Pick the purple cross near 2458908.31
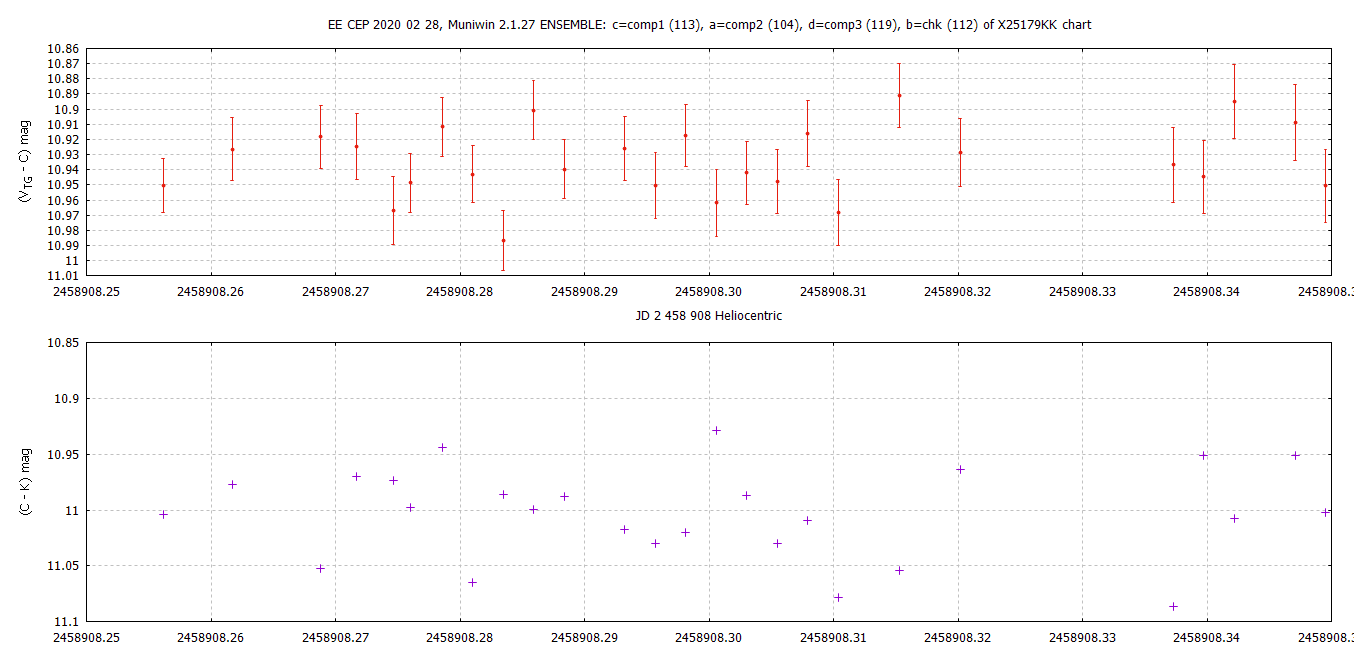Viewport: 1354px width, 654px height. click(x=838, y=597)
